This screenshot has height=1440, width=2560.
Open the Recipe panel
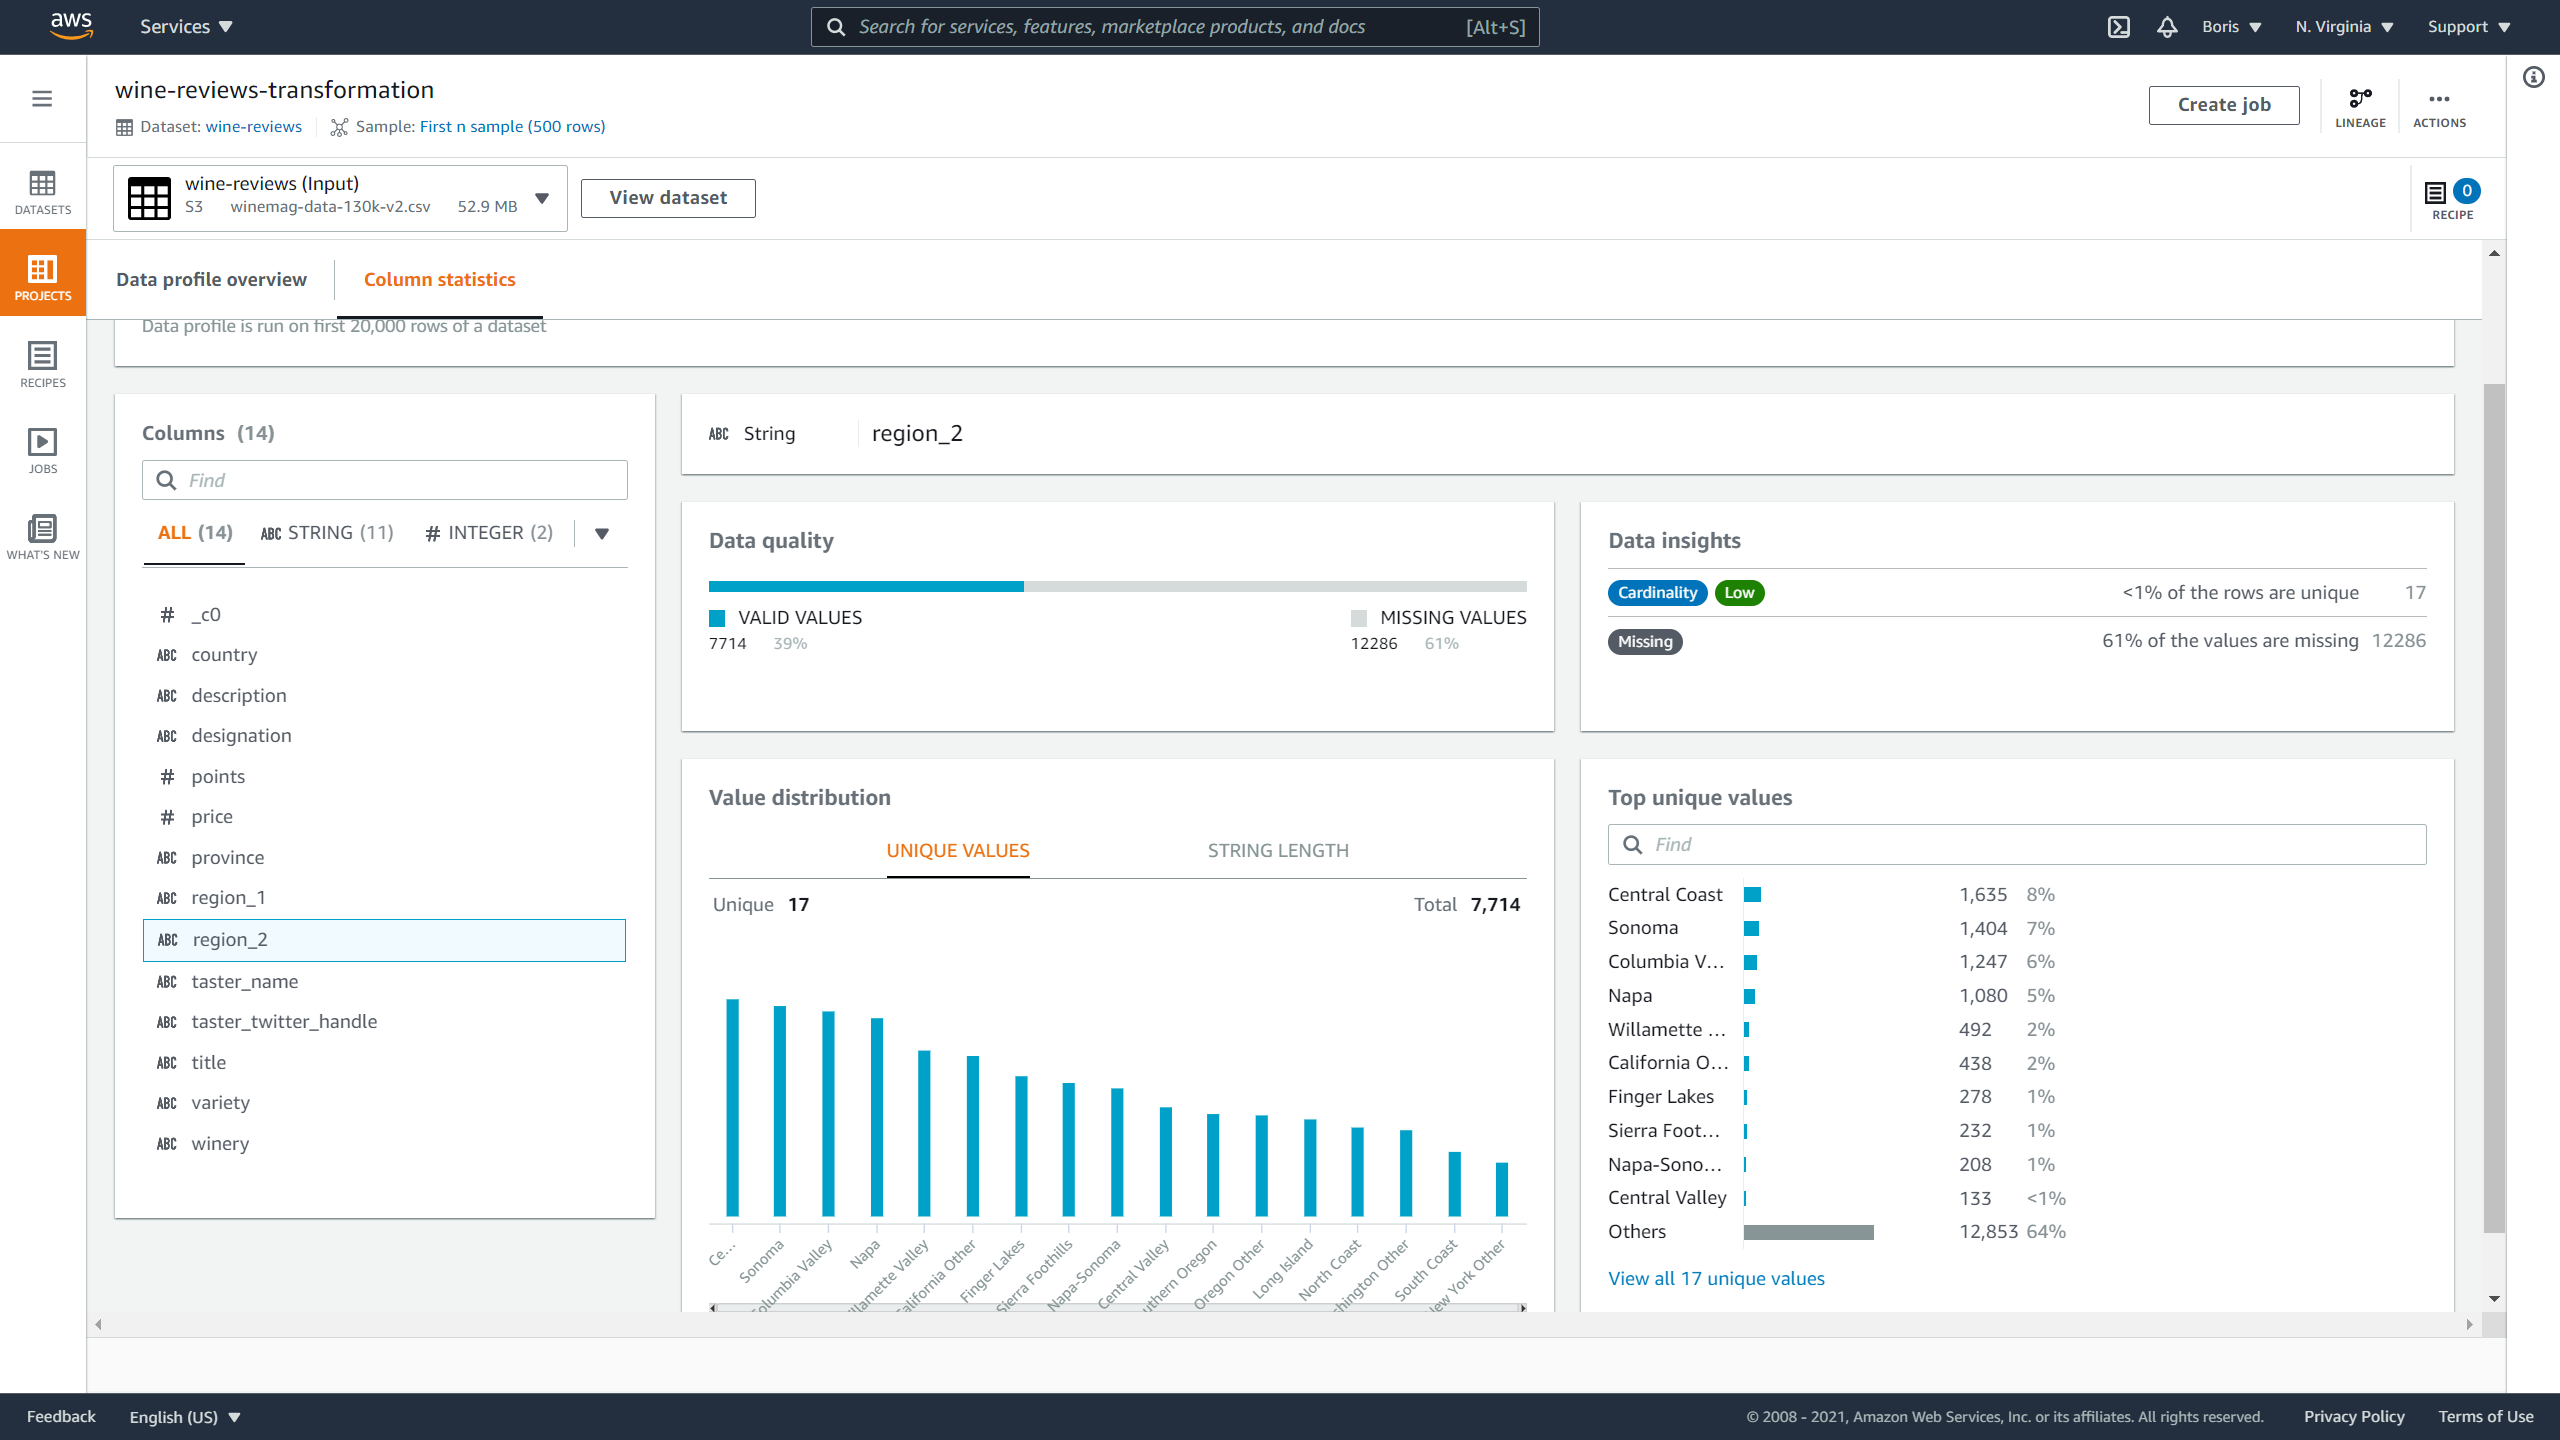coord(2452,199)
